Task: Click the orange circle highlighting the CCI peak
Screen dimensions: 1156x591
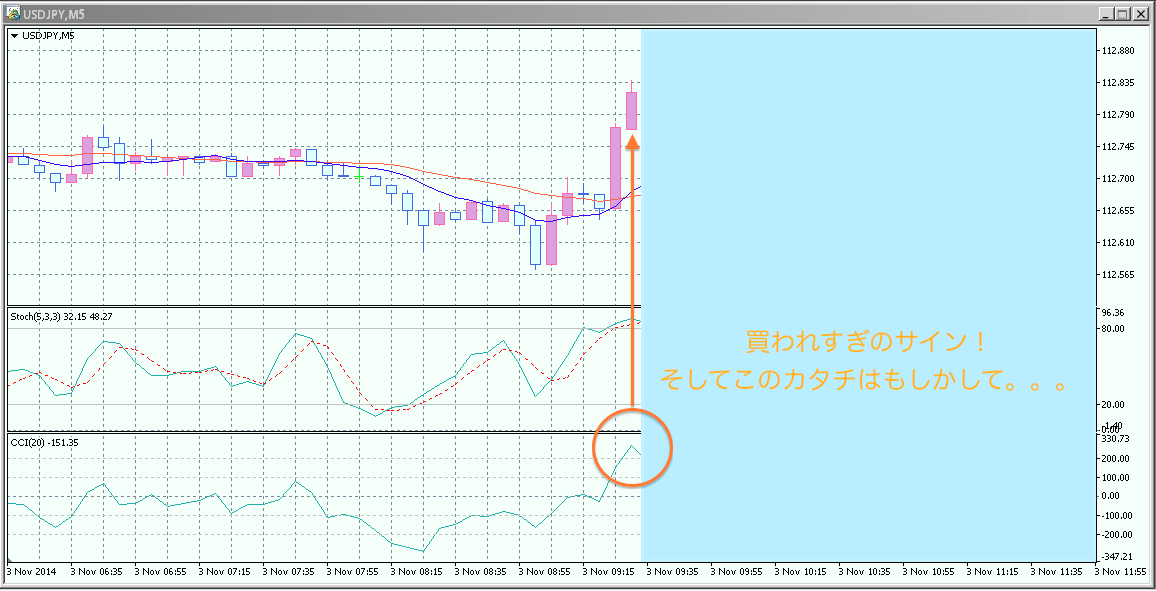Action: (x=633, y=448)
